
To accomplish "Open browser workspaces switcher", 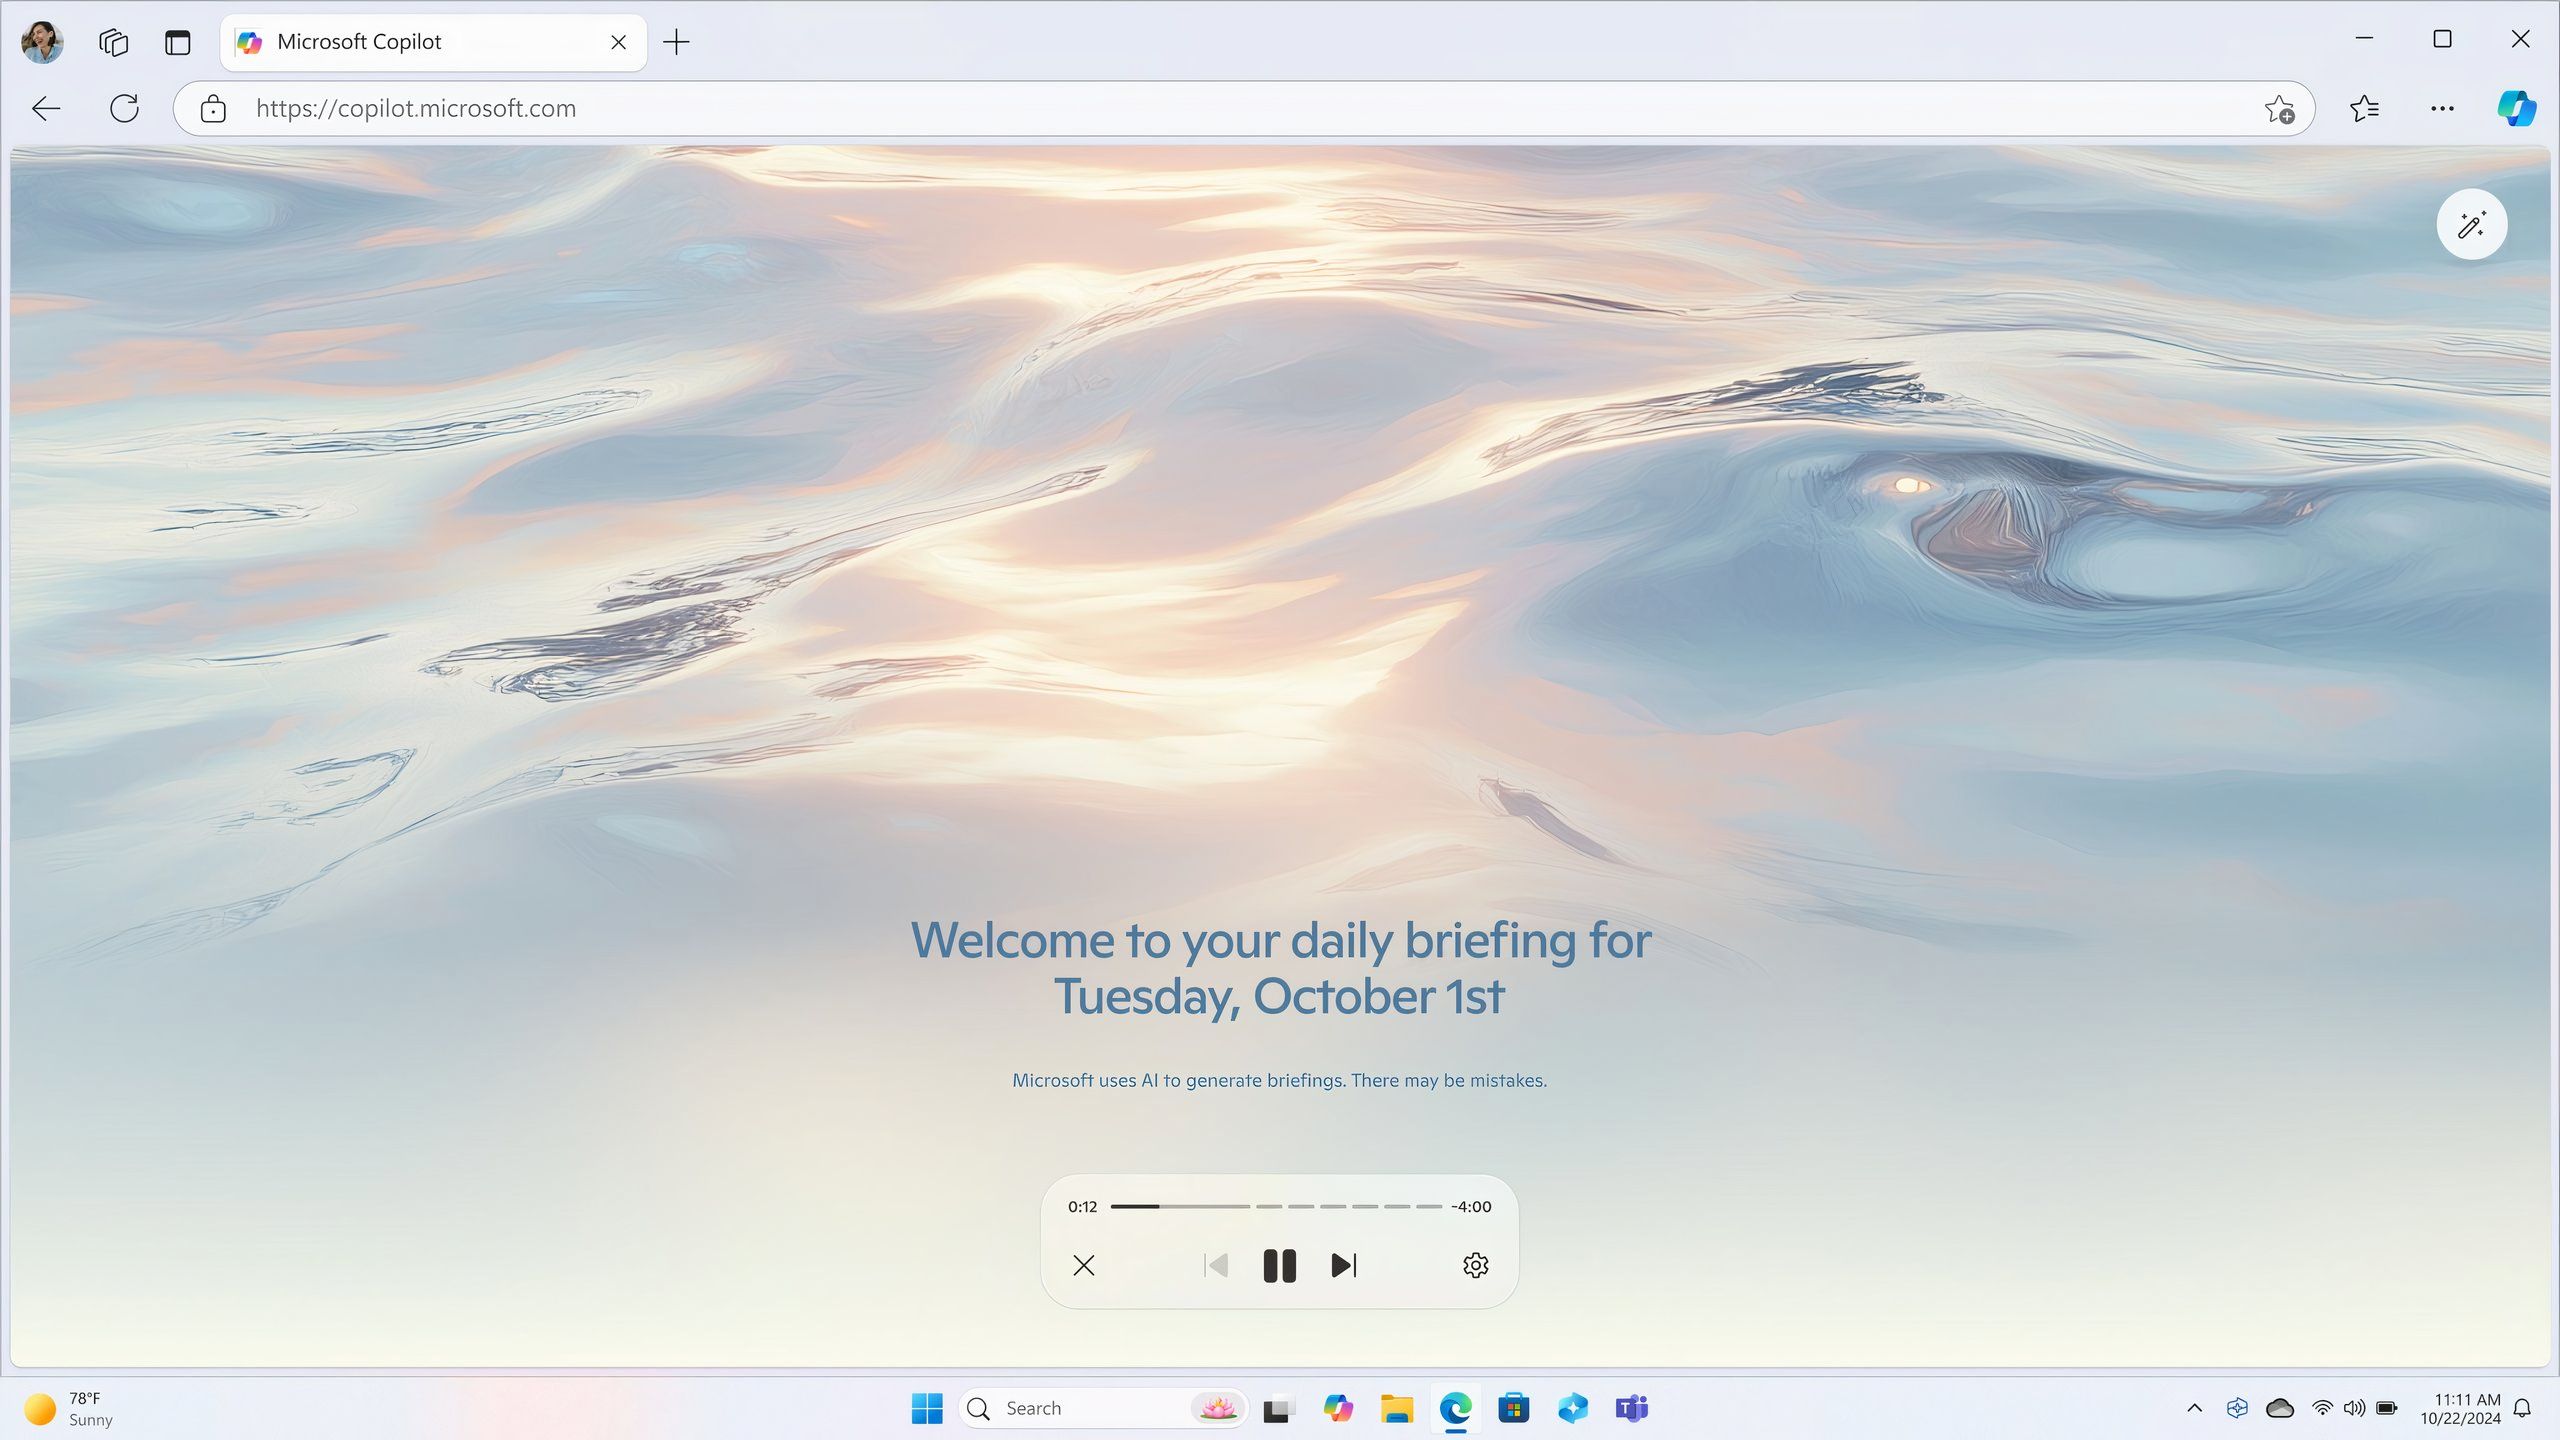I will tap(111, 39).
